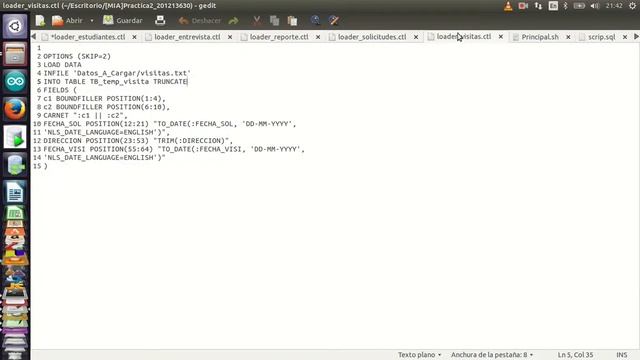The width and height of the screenshot is (640, 360).
Task: Paste from clipboard with the paste icon
Action: point(292,20)
